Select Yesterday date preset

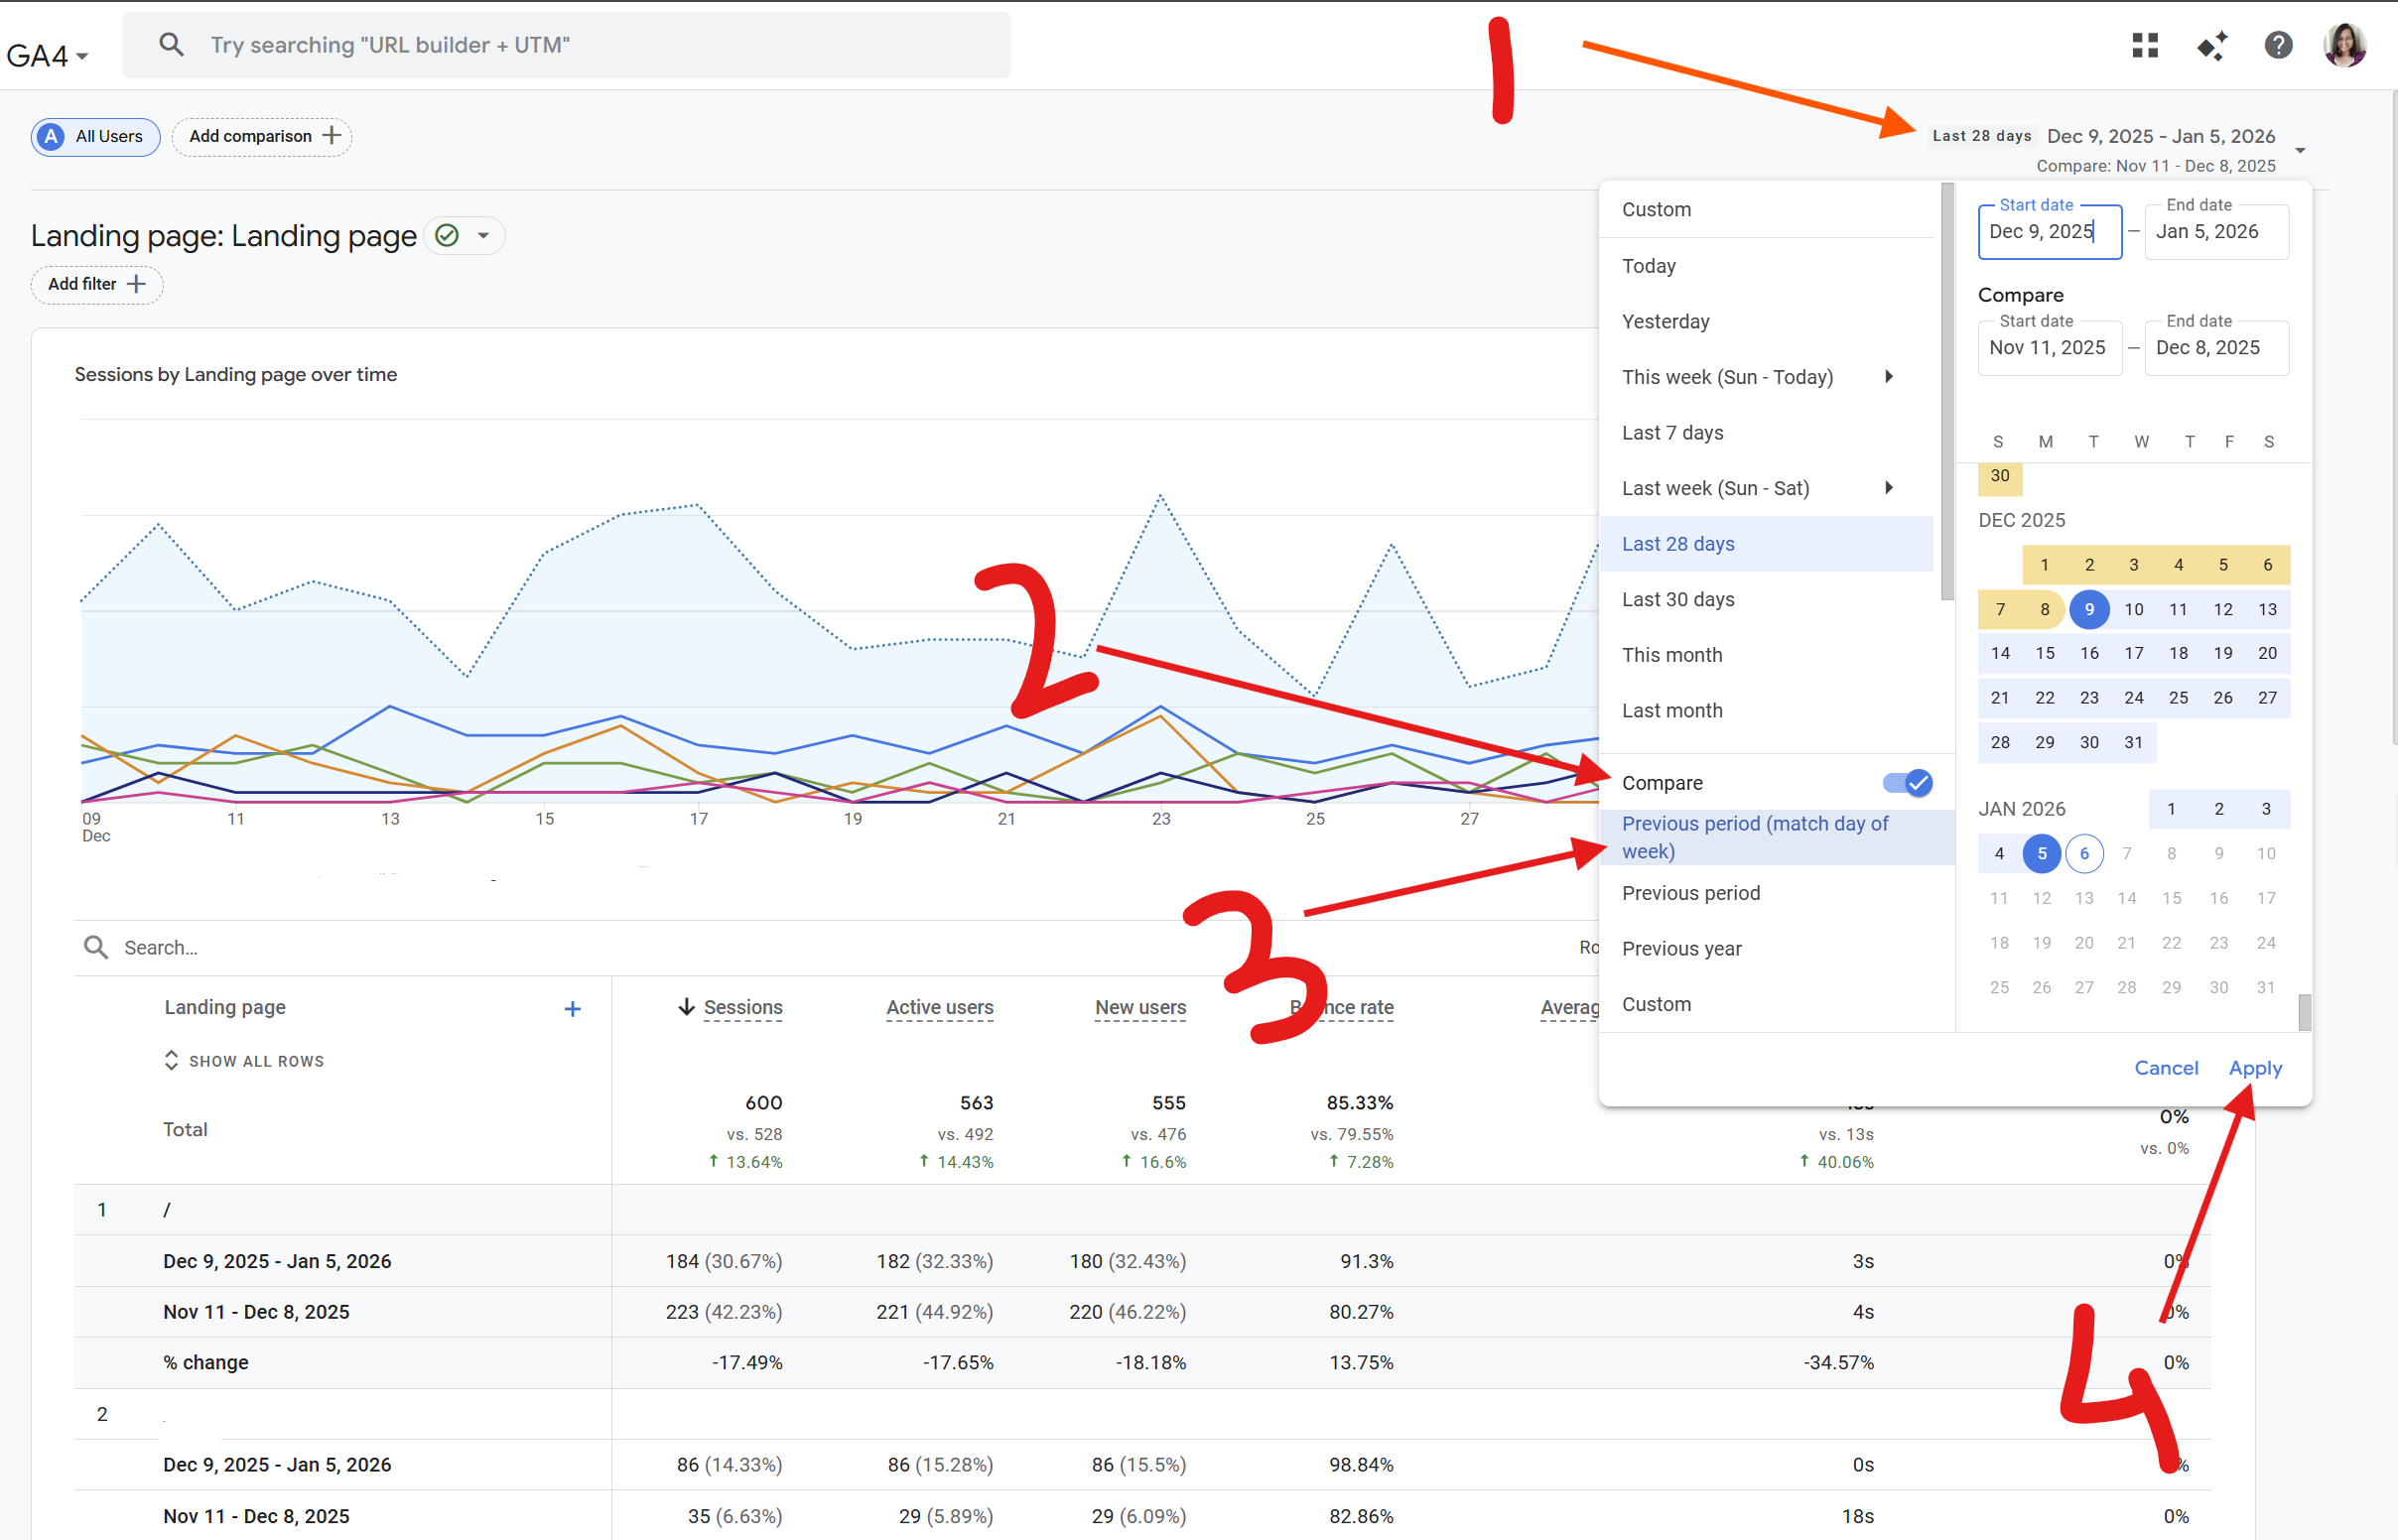pos(1766,321)
